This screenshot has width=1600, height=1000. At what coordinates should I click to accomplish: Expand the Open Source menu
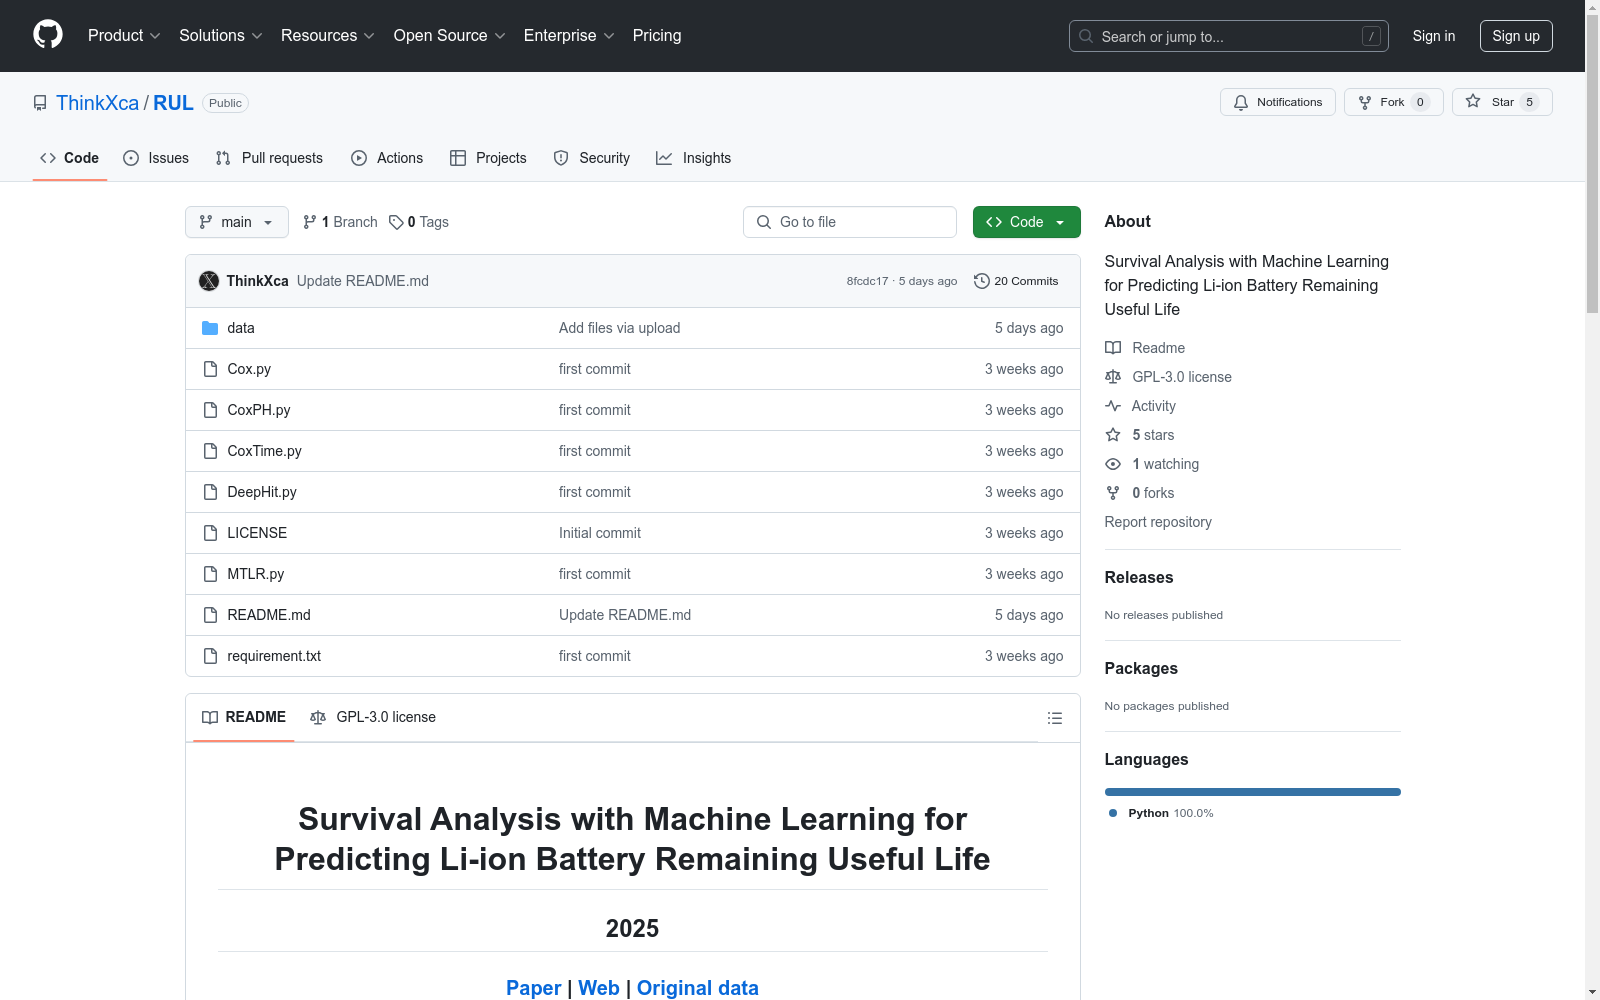(450, 36)
